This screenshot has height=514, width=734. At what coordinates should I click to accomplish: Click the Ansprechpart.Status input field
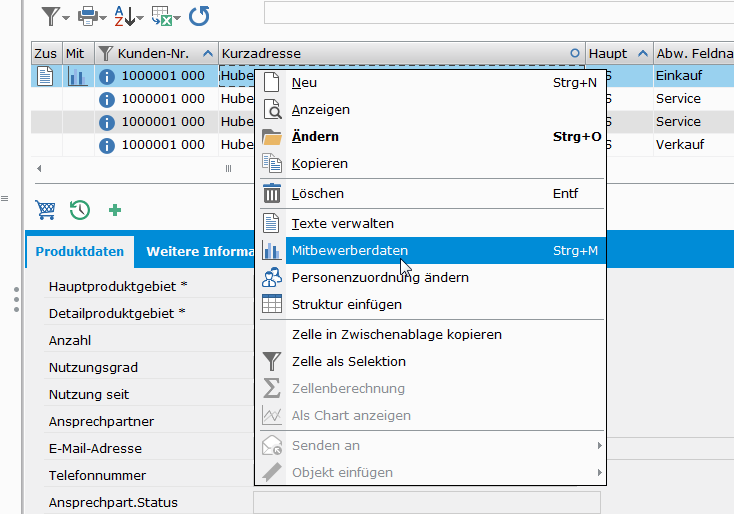click(427, 502)
